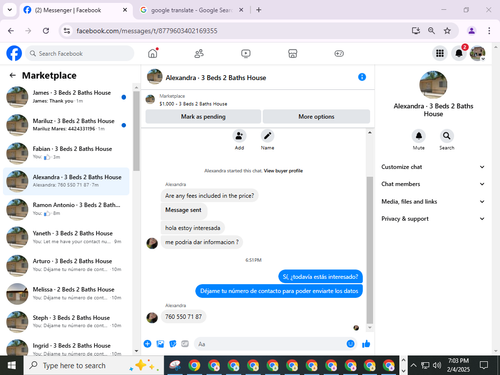The height and width of the screenshot is (375, 500).
Task: Click the conversation list scrollbar
Action: pos(136,131)
